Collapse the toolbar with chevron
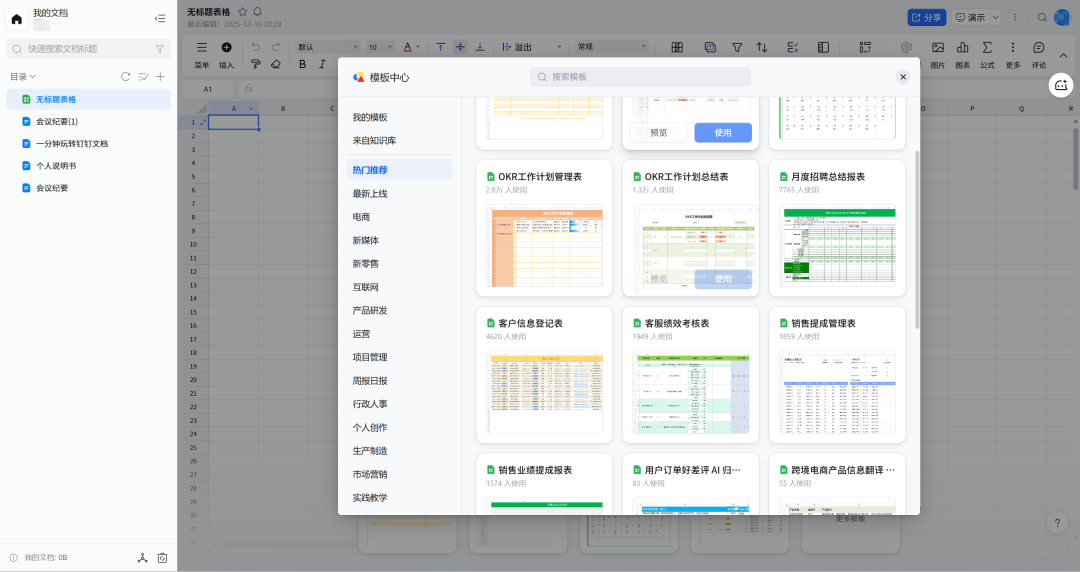1080x572 pixels. pyautogui.click(x=1063, y=55)
